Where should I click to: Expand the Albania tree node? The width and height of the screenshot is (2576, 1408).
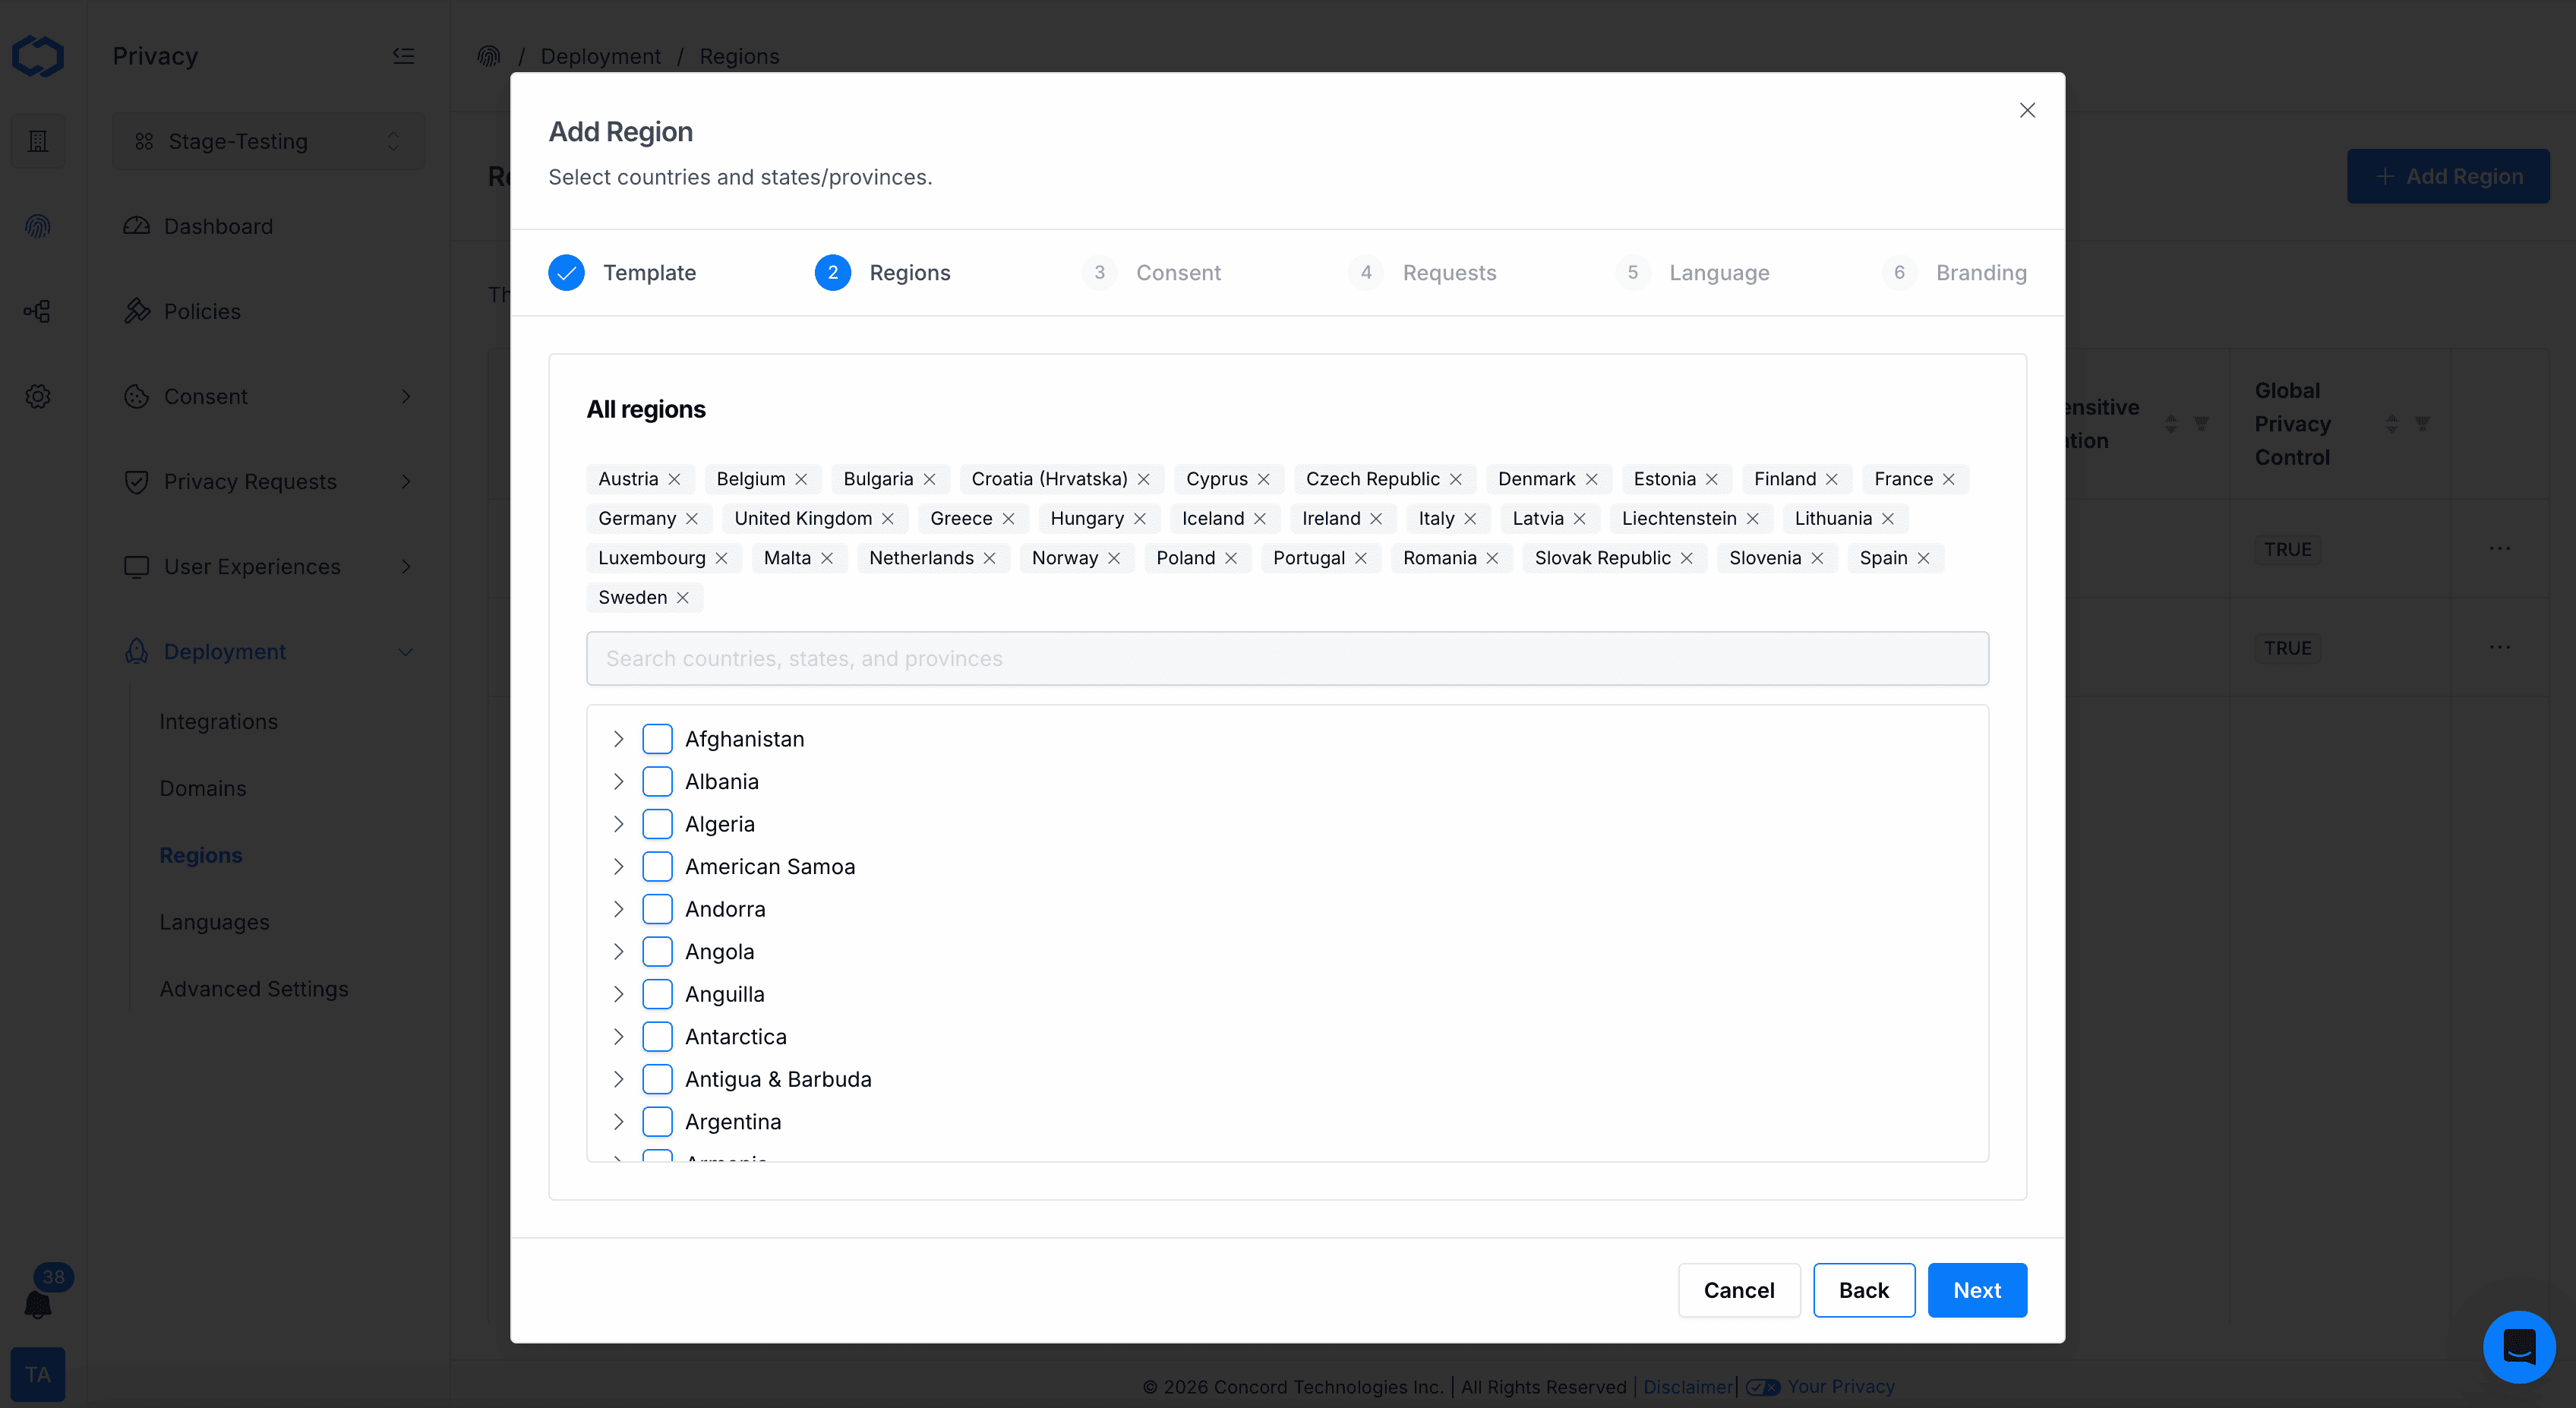pyautogui.click(x=618, y=782)
